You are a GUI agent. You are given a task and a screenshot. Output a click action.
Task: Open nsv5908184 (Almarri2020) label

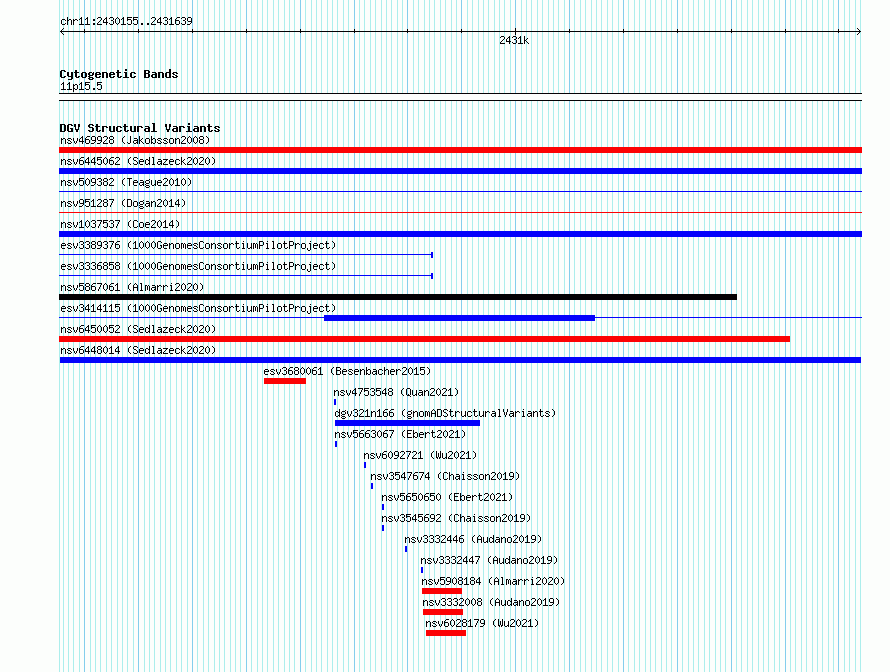pyautogui.click(x=493, y=581)
